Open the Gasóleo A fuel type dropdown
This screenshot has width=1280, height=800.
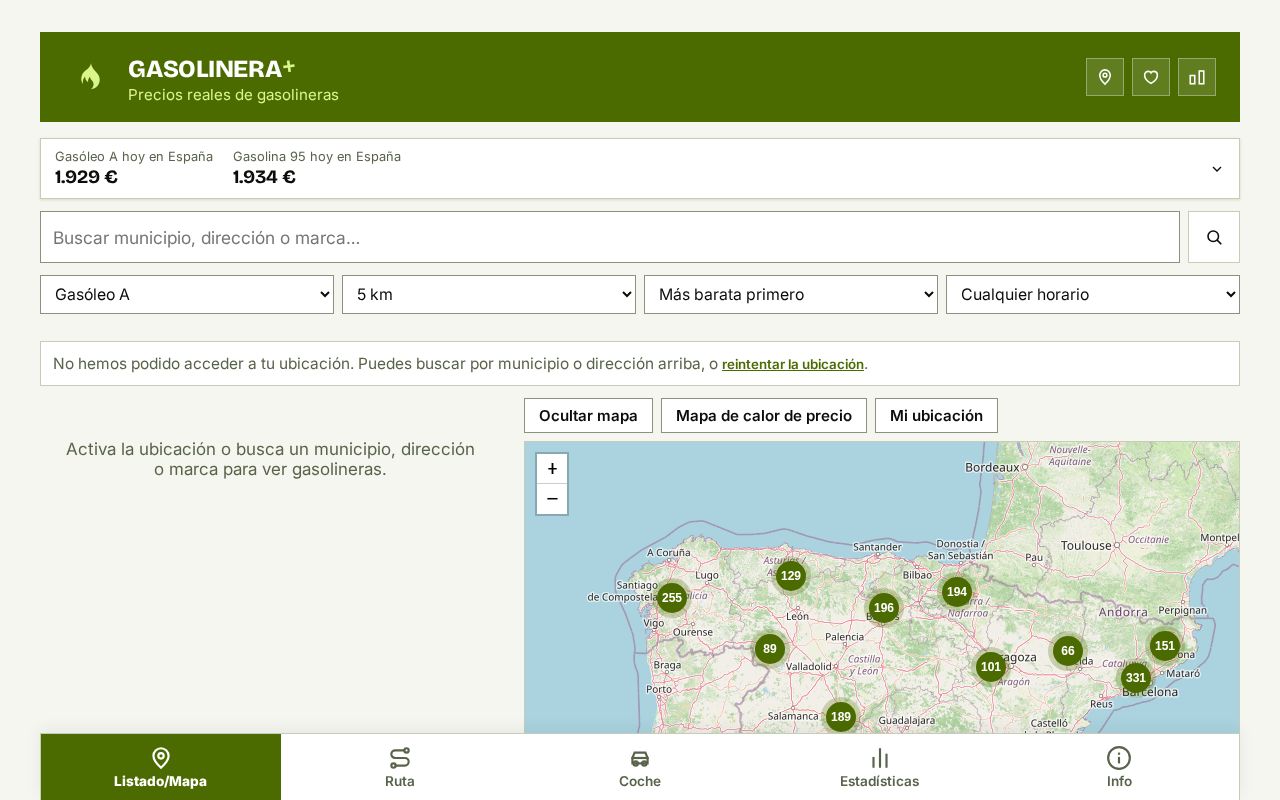click(187, 295)
